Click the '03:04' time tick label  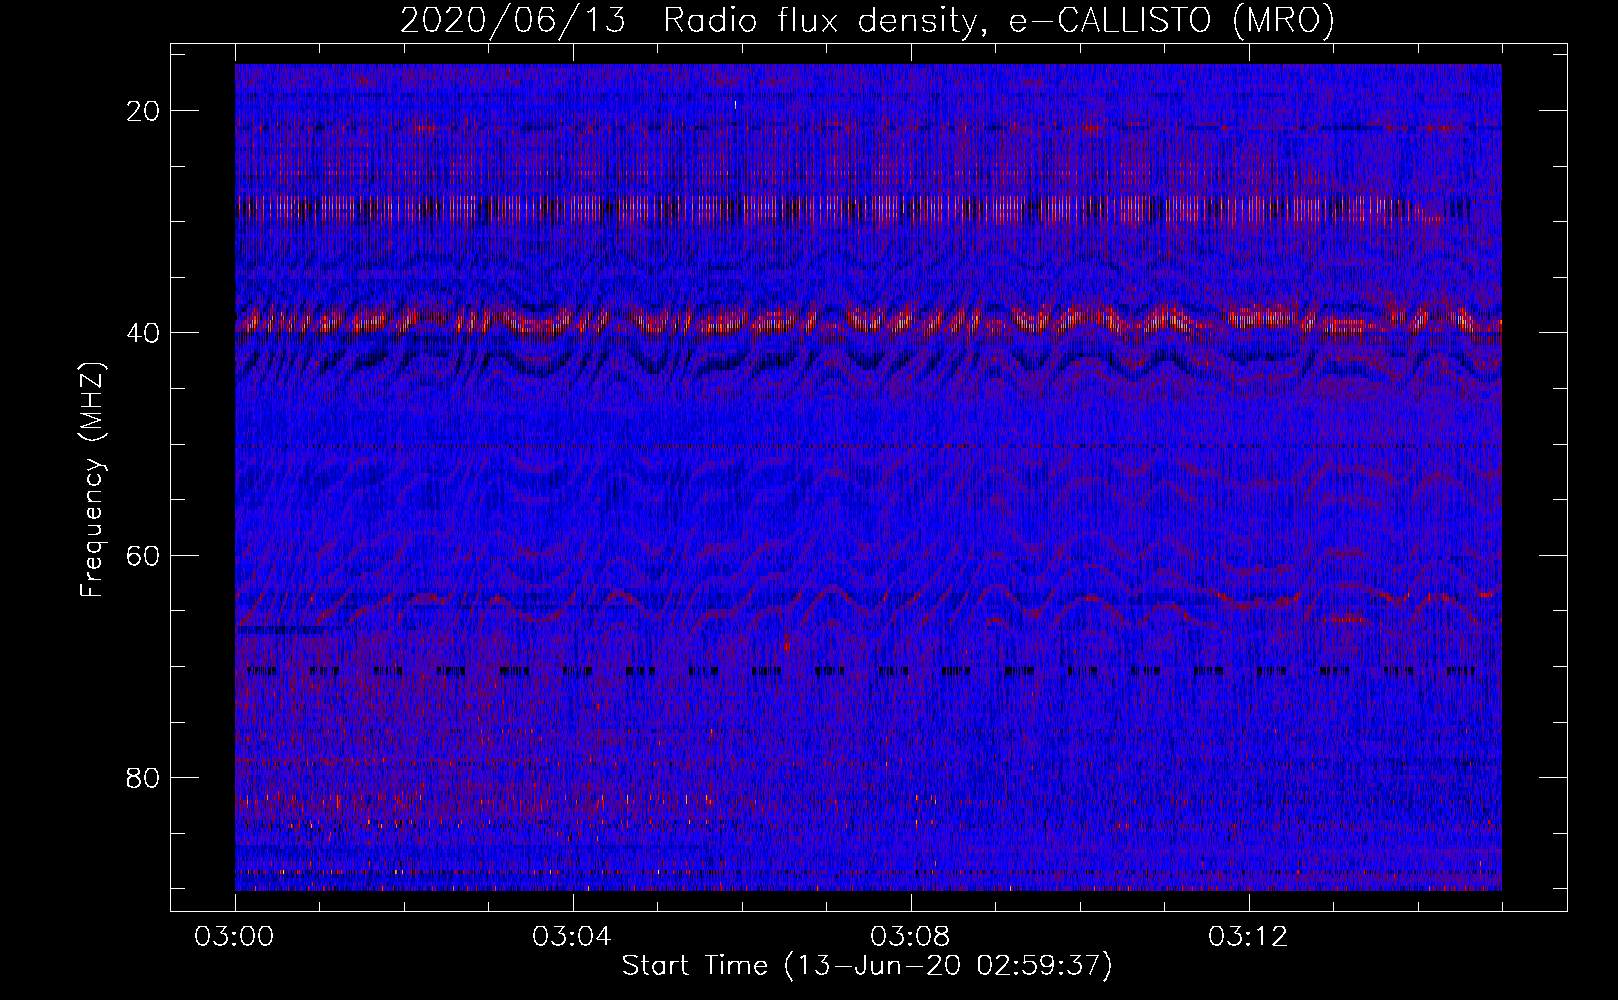(573, 937)
